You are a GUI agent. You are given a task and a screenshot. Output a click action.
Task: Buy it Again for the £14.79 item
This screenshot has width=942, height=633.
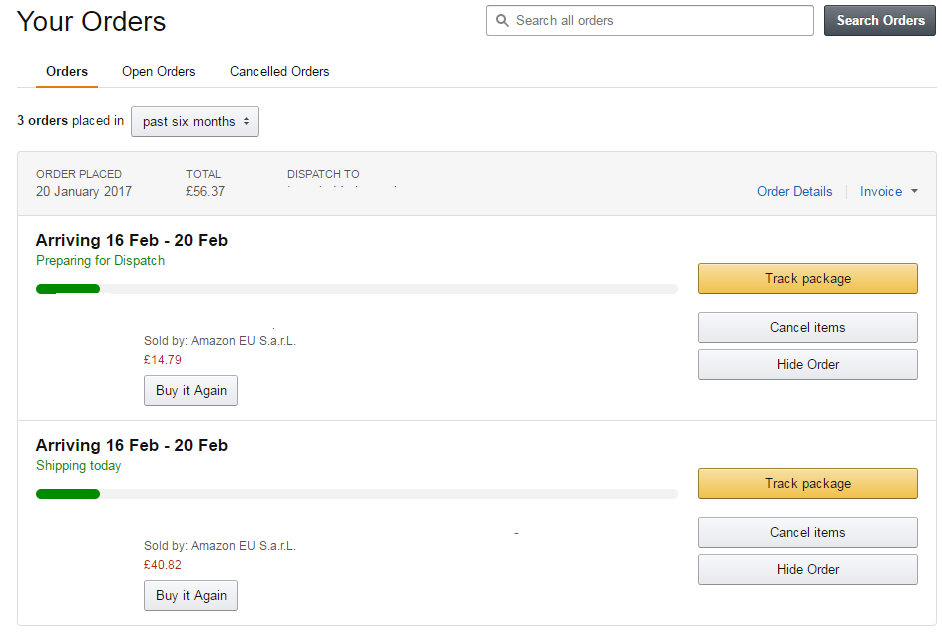[191, 390]
